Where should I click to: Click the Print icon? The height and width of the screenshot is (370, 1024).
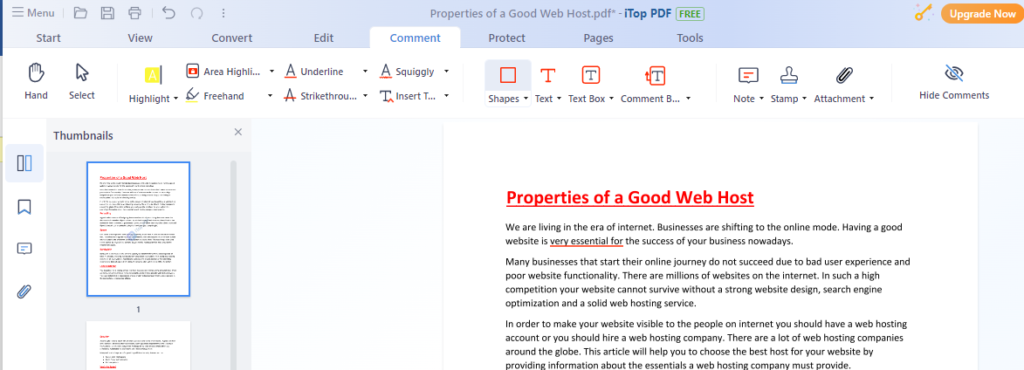point(135,13)
